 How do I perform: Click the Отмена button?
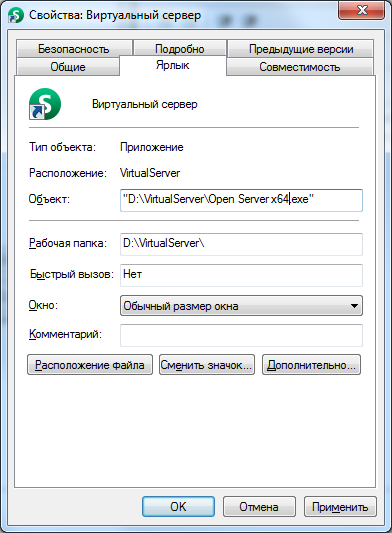pyautogui.click(x=259, y=506)
